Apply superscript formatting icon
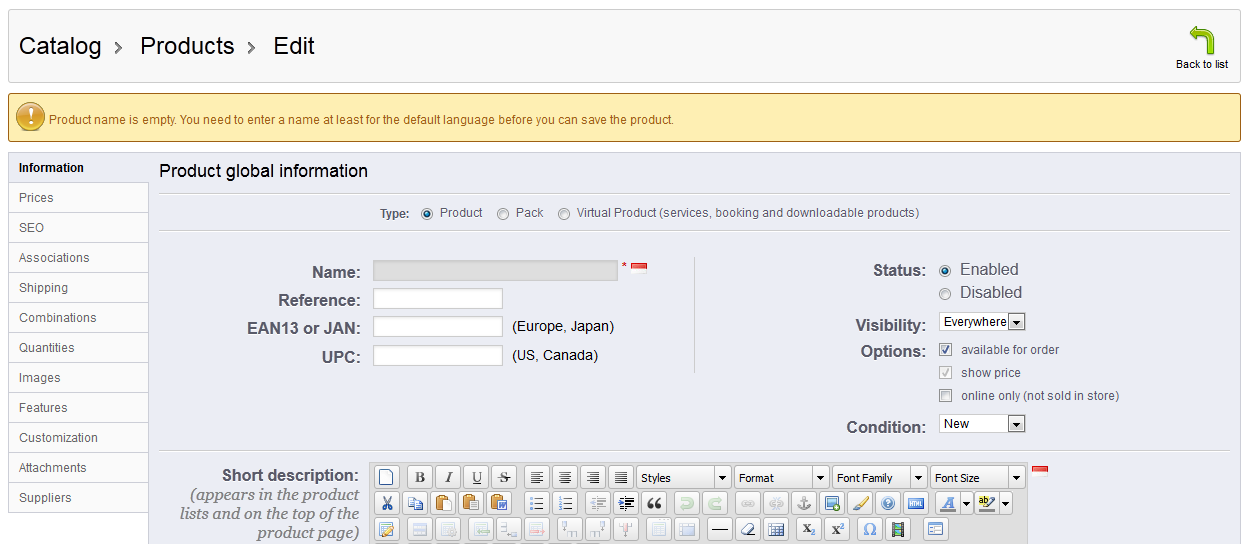Screen dimensions: 1242x544 pyautogui.click(x=837, y=529)
